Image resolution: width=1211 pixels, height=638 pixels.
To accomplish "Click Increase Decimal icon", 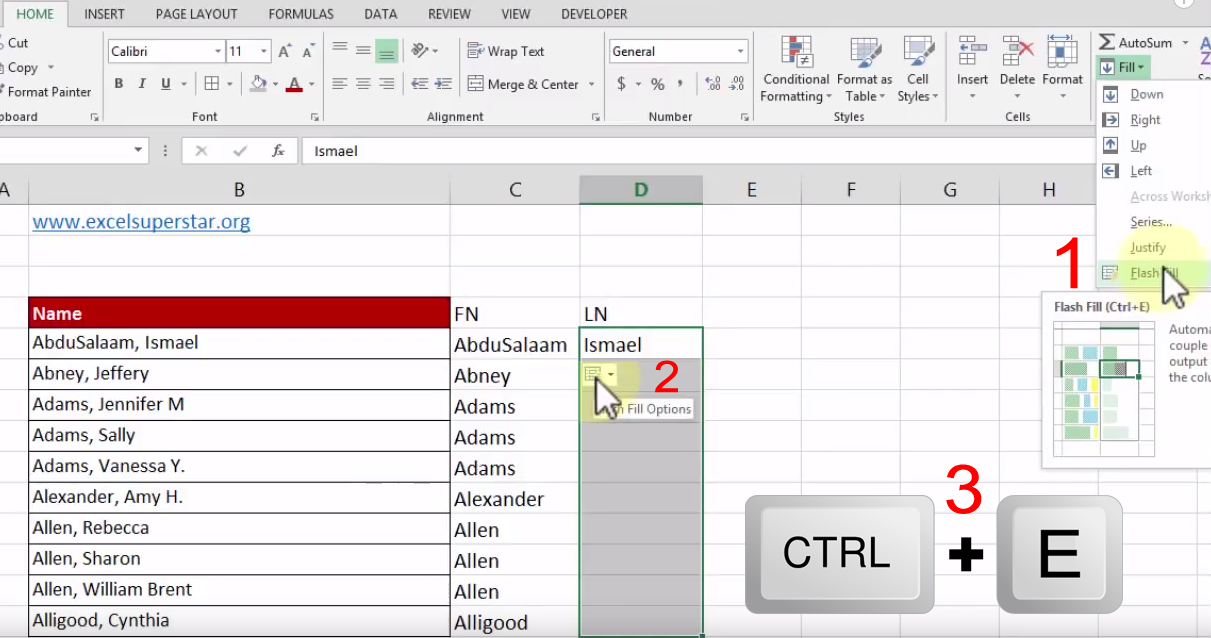I will coord(712,84).
